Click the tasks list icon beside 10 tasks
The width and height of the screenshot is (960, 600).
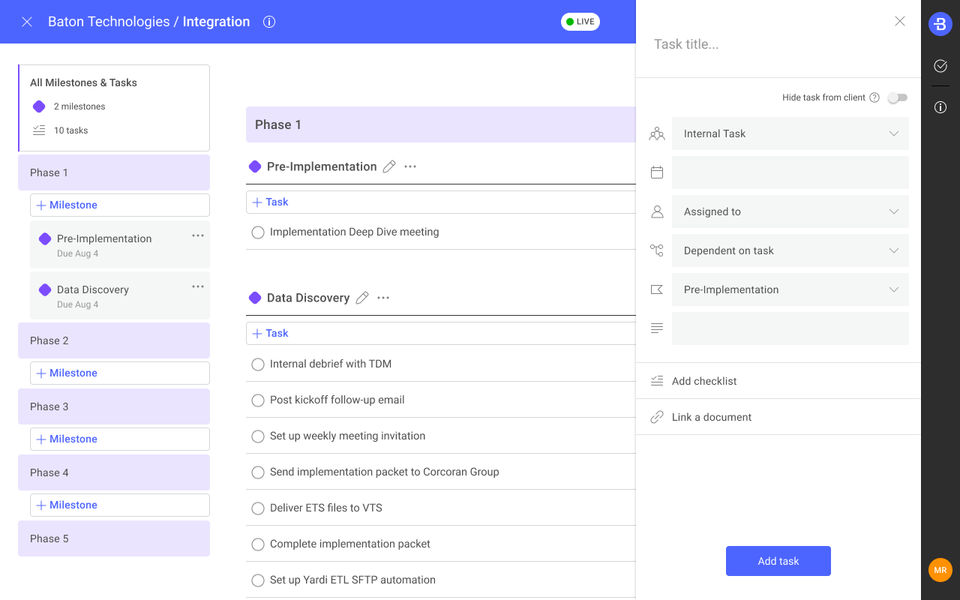click(39, 130)
